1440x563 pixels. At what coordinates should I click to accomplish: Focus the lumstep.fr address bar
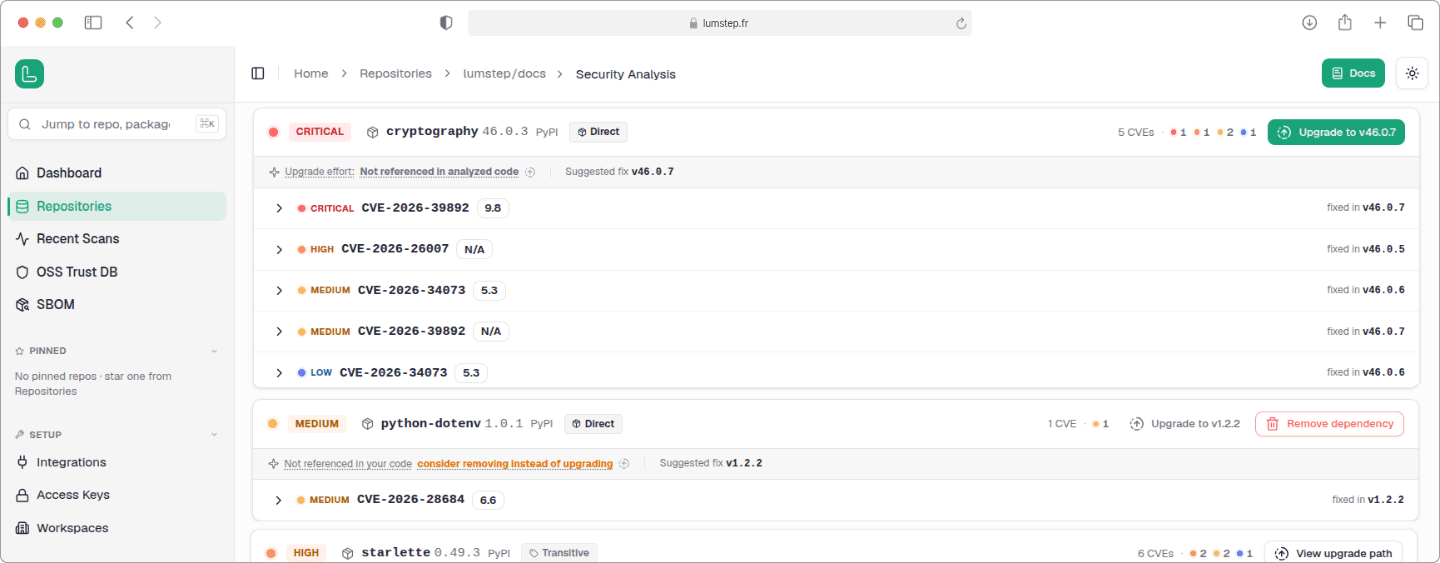coord(720,23)
